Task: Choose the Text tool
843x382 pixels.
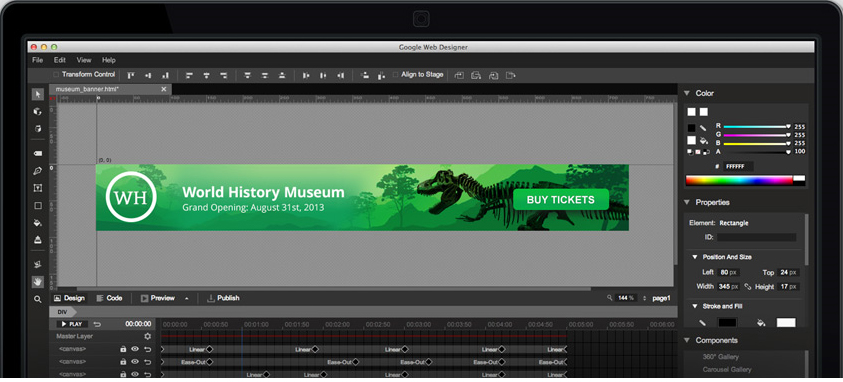Action: tap(38, 188)
